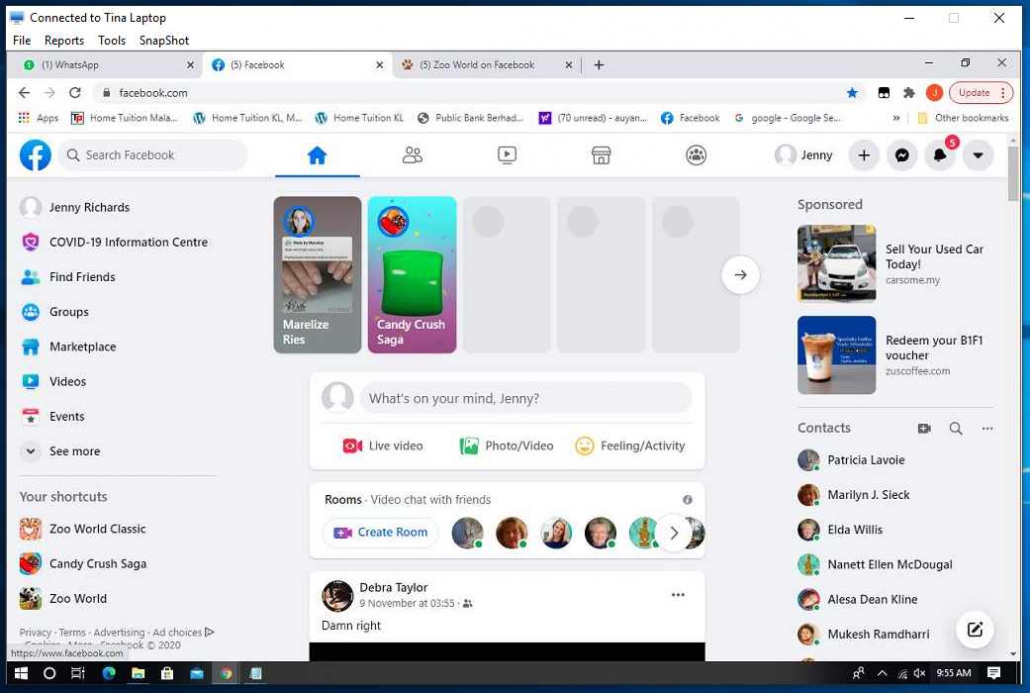Open the Candy Crush Saga story thumbnail

(412, 275)
